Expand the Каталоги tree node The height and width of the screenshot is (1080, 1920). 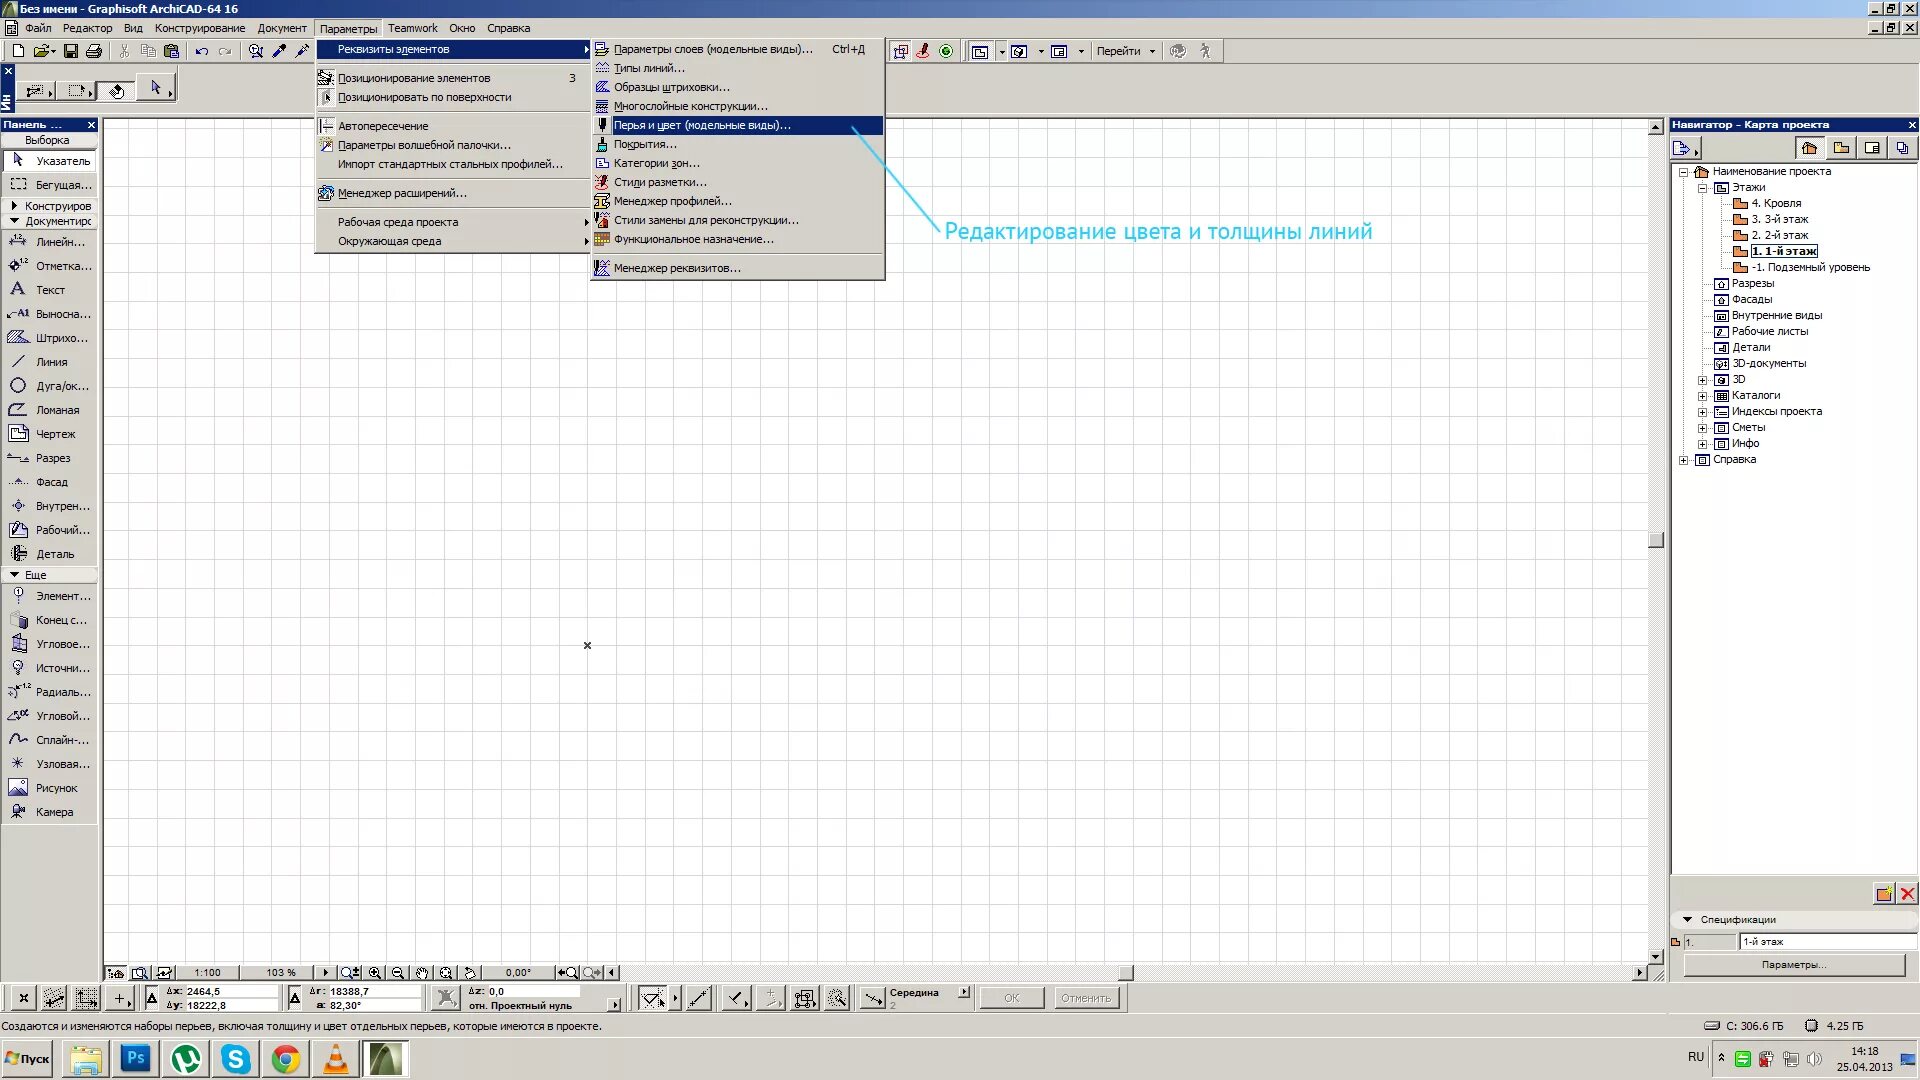click(1702, 396)
